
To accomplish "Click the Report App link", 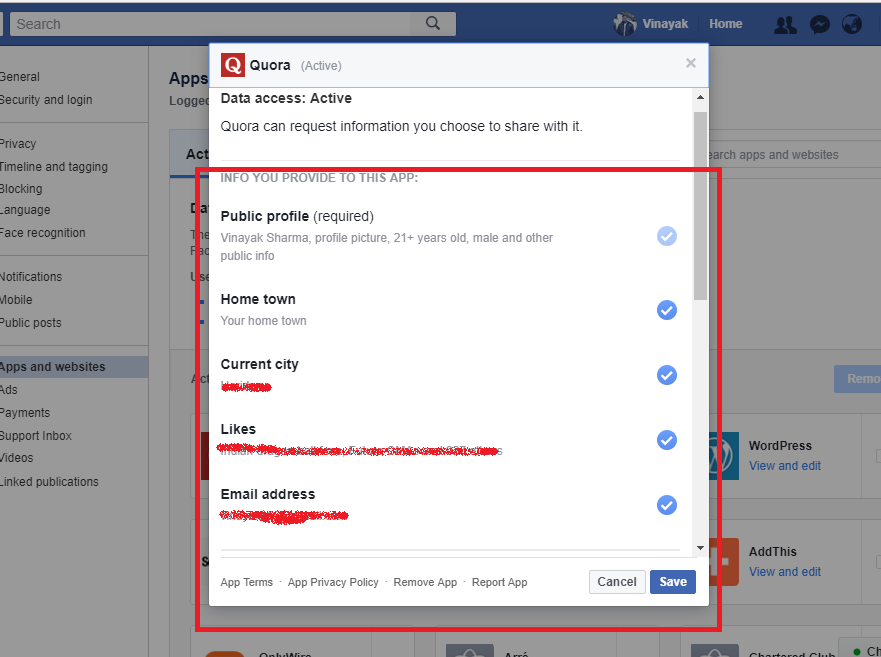I will [499, 582].
